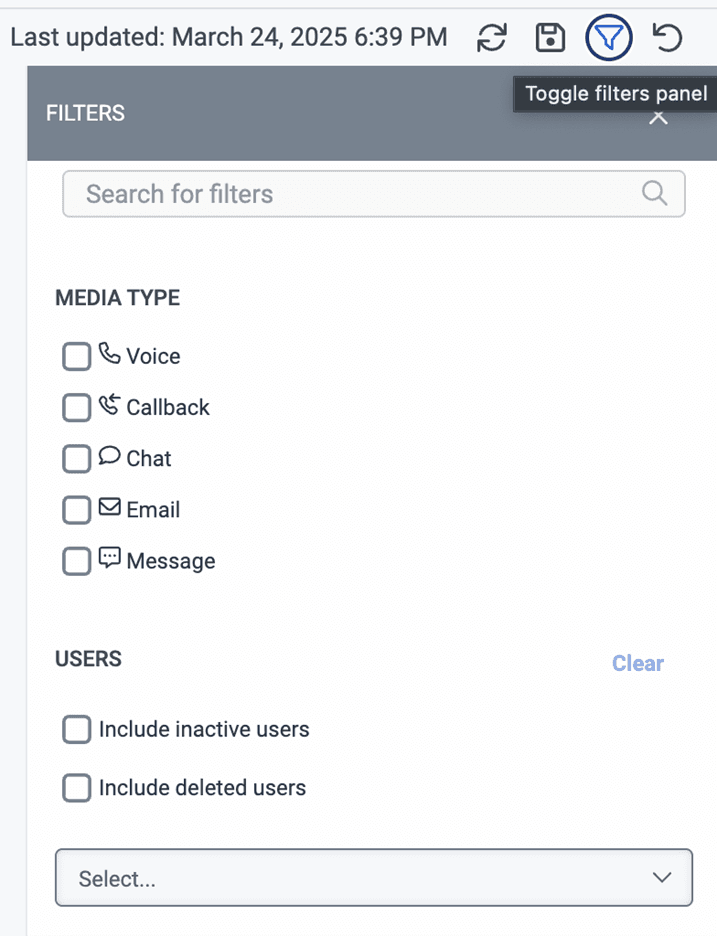Expand the Select combo box arrow
The width and height of the screenshot is (717, 936).
click(661, 877)
